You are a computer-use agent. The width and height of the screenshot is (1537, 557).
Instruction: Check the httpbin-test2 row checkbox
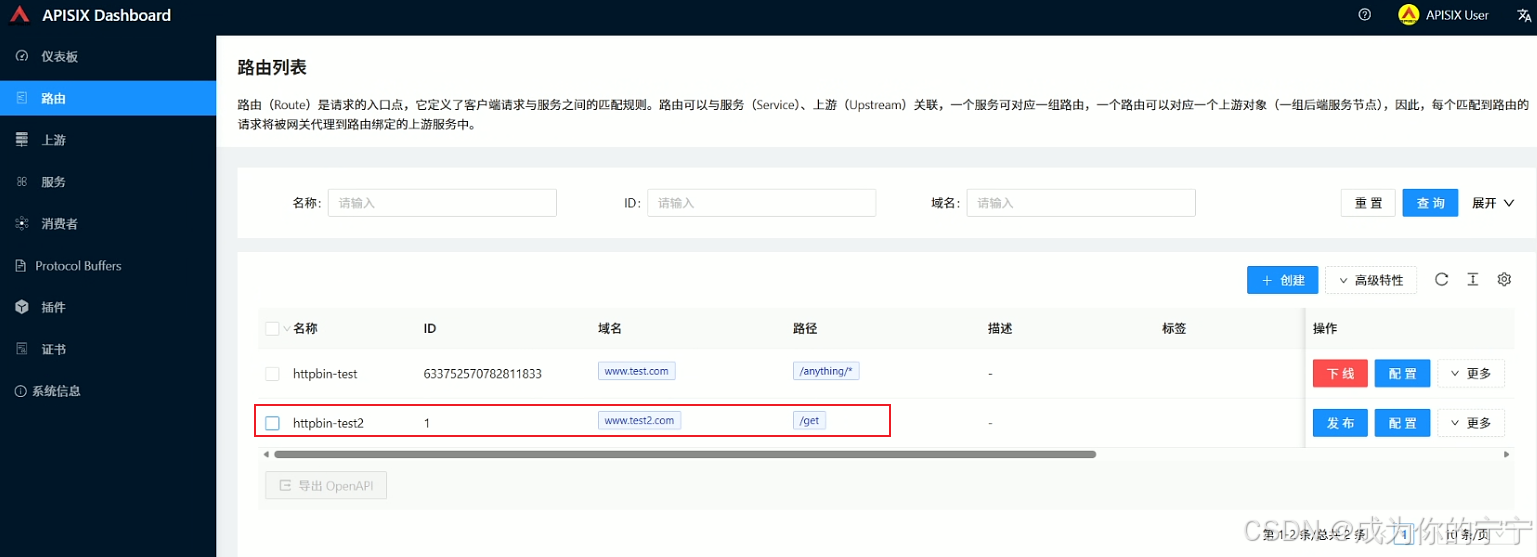coord(272,423)
